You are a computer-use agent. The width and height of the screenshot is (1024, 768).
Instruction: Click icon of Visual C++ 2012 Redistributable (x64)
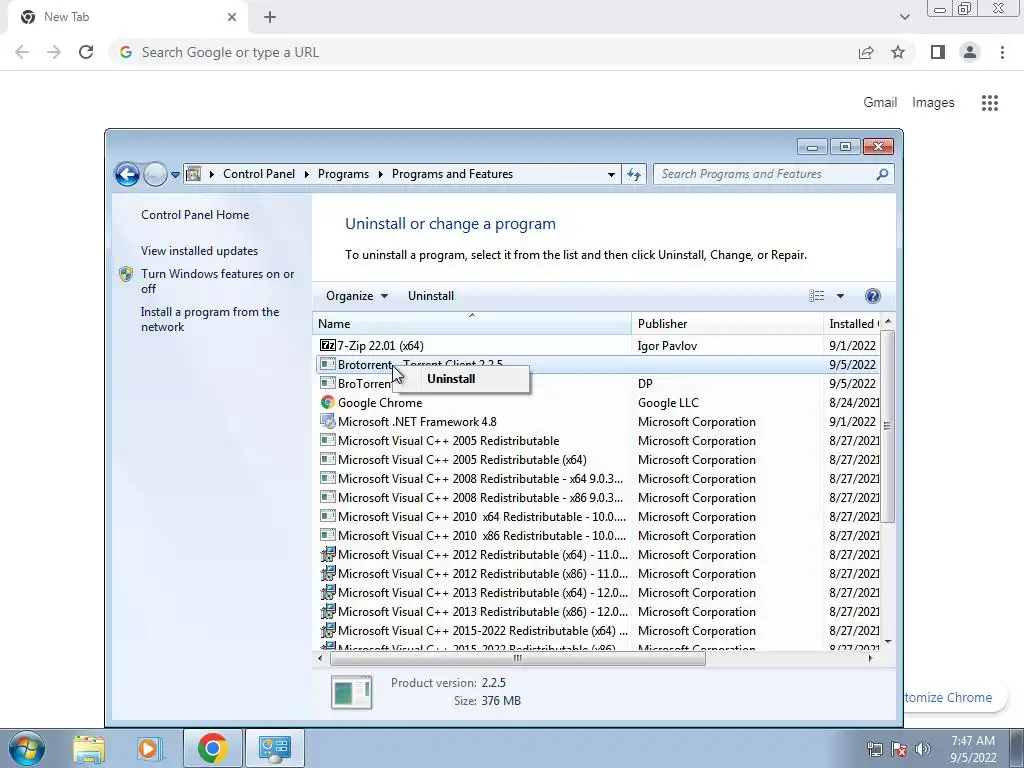(x=328, y=554)
